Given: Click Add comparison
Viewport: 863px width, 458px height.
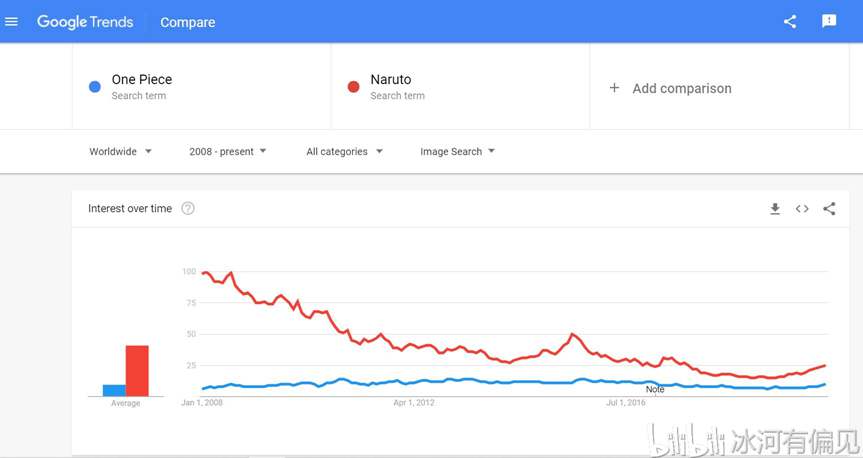Looking at the screenshot, I should (682, 88).
